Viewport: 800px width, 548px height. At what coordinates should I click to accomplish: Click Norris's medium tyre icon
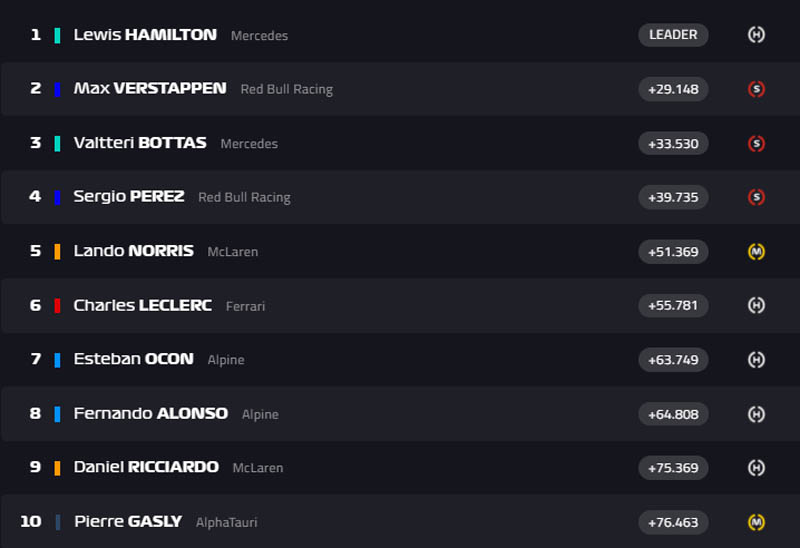pyautogui.click(x=756, y=251)
